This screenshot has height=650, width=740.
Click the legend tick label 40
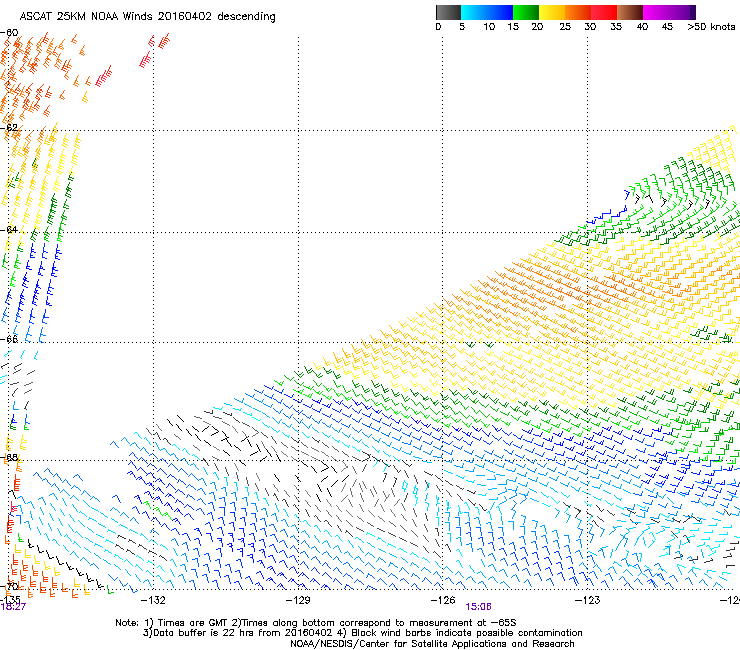(x=642, y=27)
